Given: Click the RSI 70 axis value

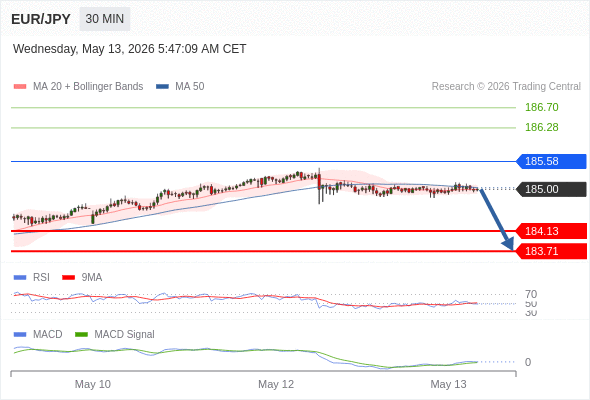Looking at the screenshot, I should [x=531, y=294].
